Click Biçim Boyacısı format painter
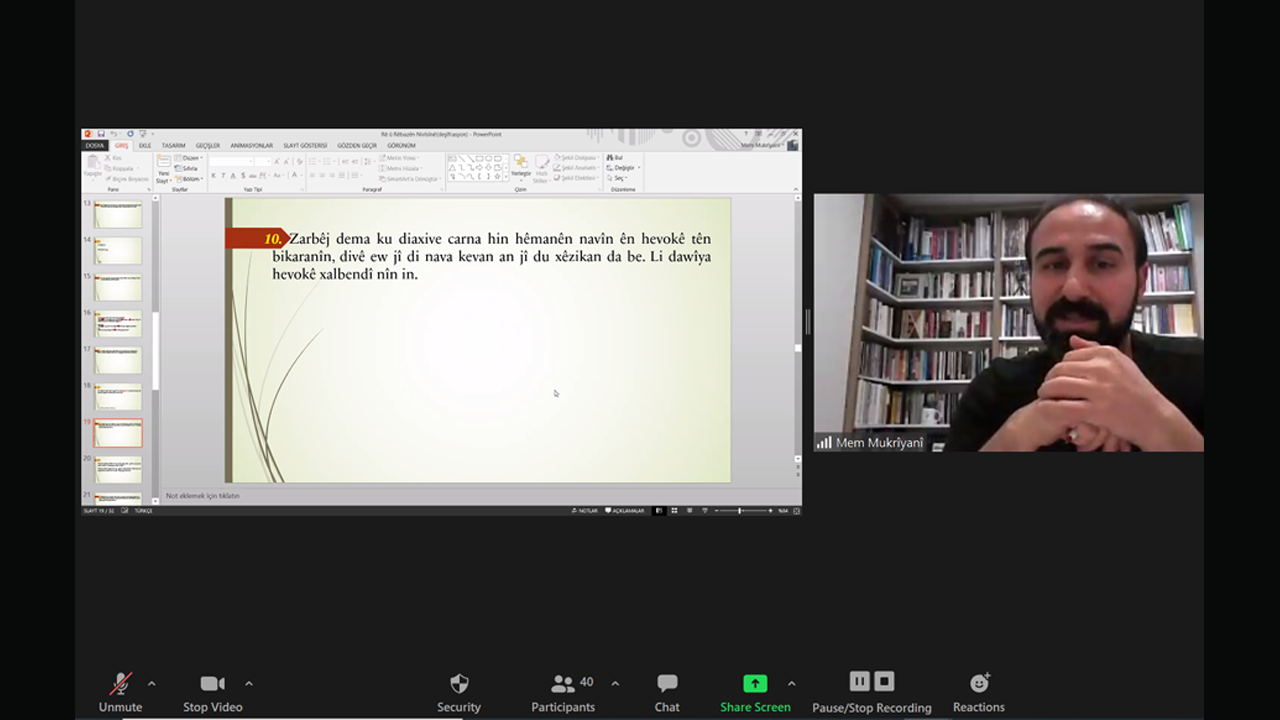The height and width of the screenshot is (720, 1280). (x=127, y=179)
